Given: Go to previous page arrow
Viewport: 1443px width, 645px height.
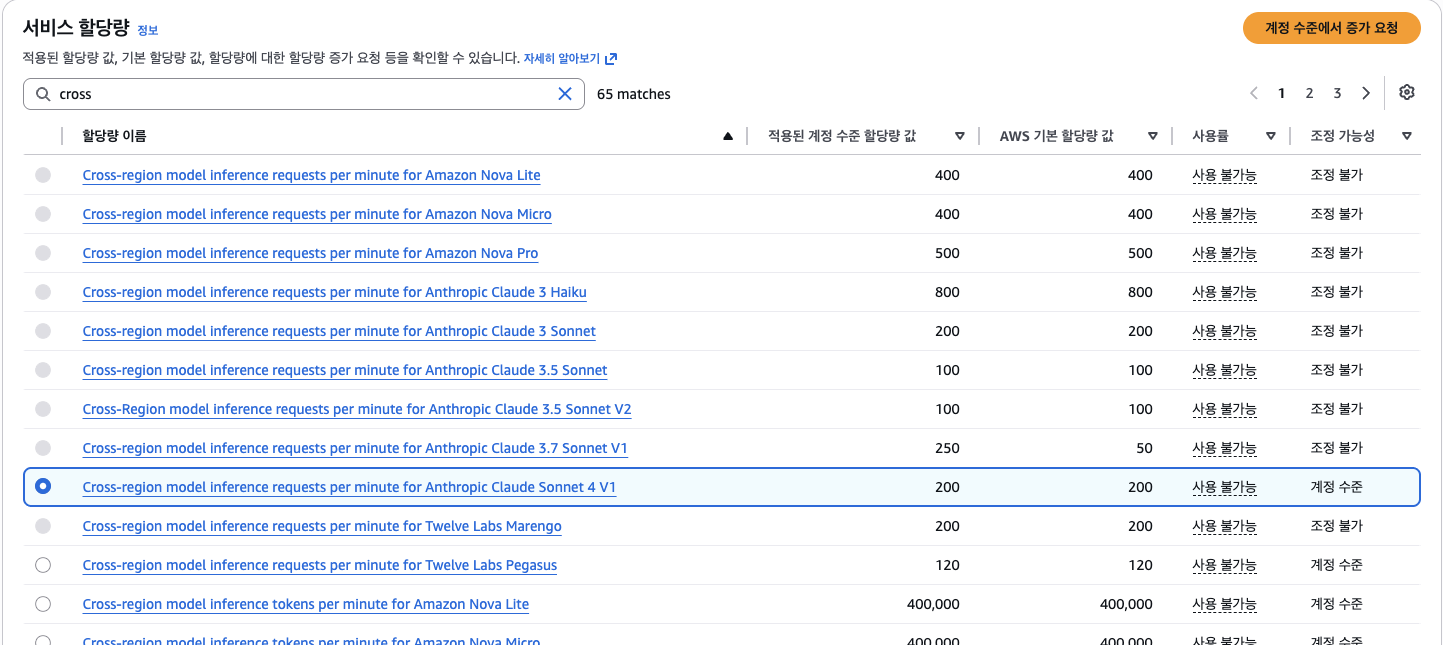Looking at the screenshot, I should pos(1254,94).
